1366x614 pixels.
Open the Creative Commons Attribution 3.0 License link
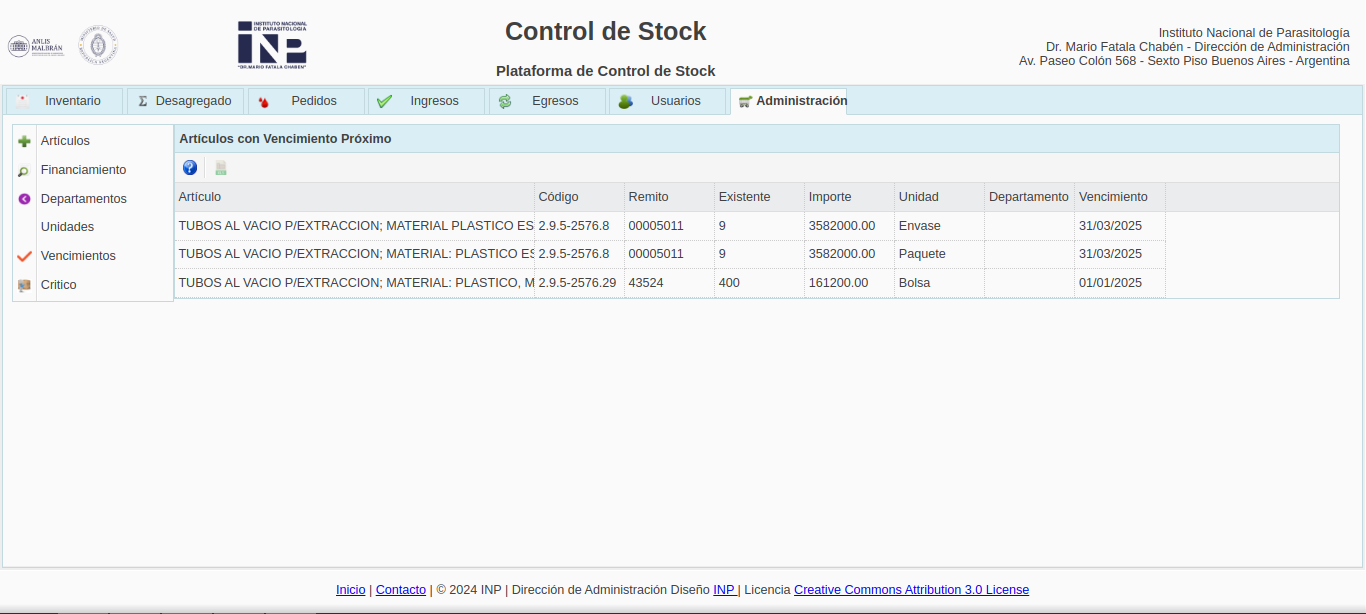pos(911,590)
